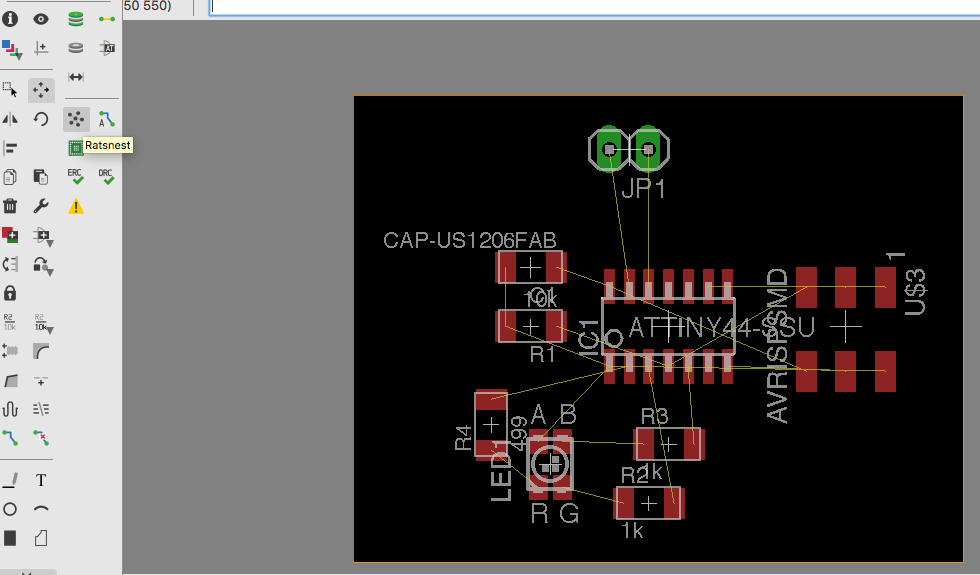This screenshot has height=575, width=980.
Task: Select the Text tool
Action: tap(41, 480)
